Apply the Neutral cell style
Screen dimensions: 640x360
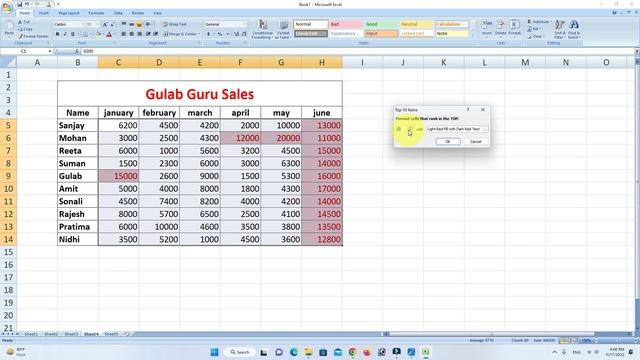tap(416, 24)
